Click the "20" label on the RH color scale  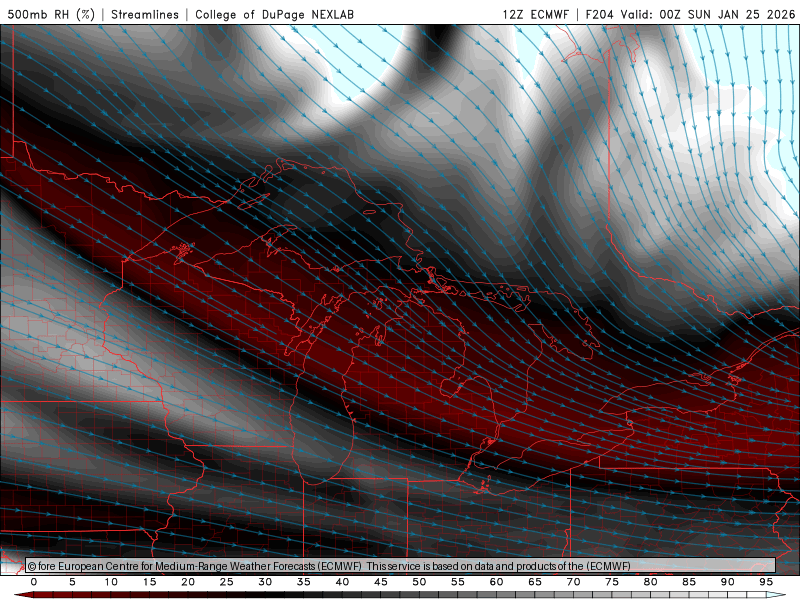coord(188,582)
